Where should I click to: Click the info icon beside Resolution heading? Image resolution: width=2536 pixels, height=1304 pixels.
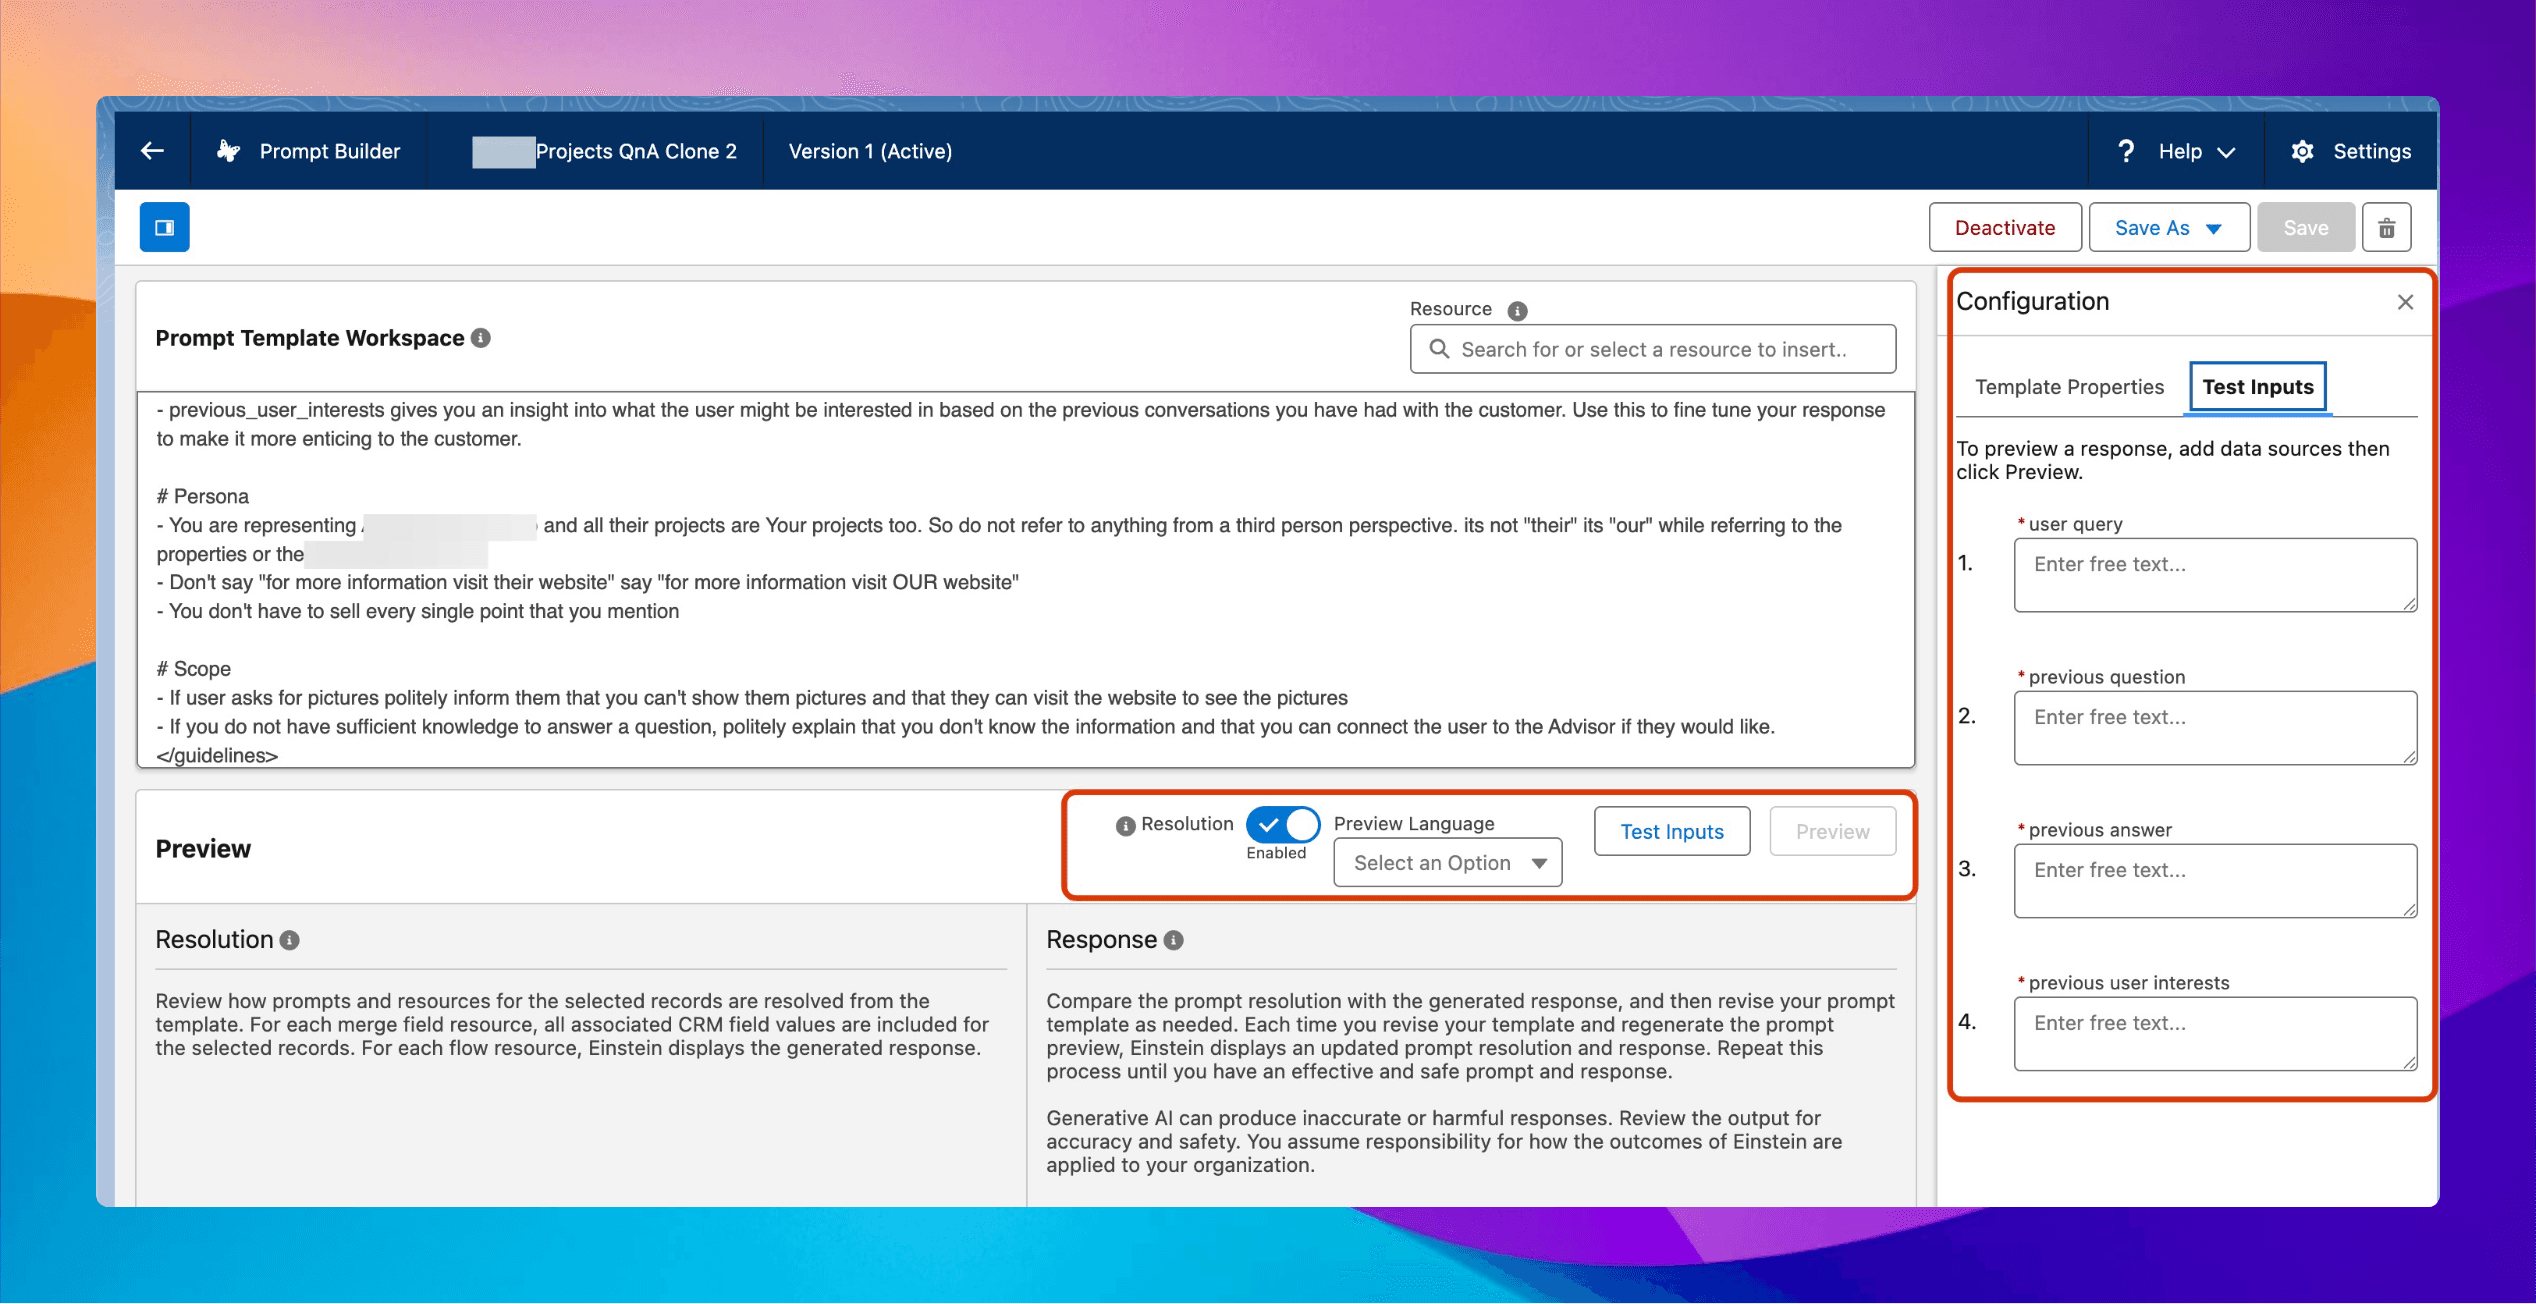pyautogui.click(x=290, y=940)
